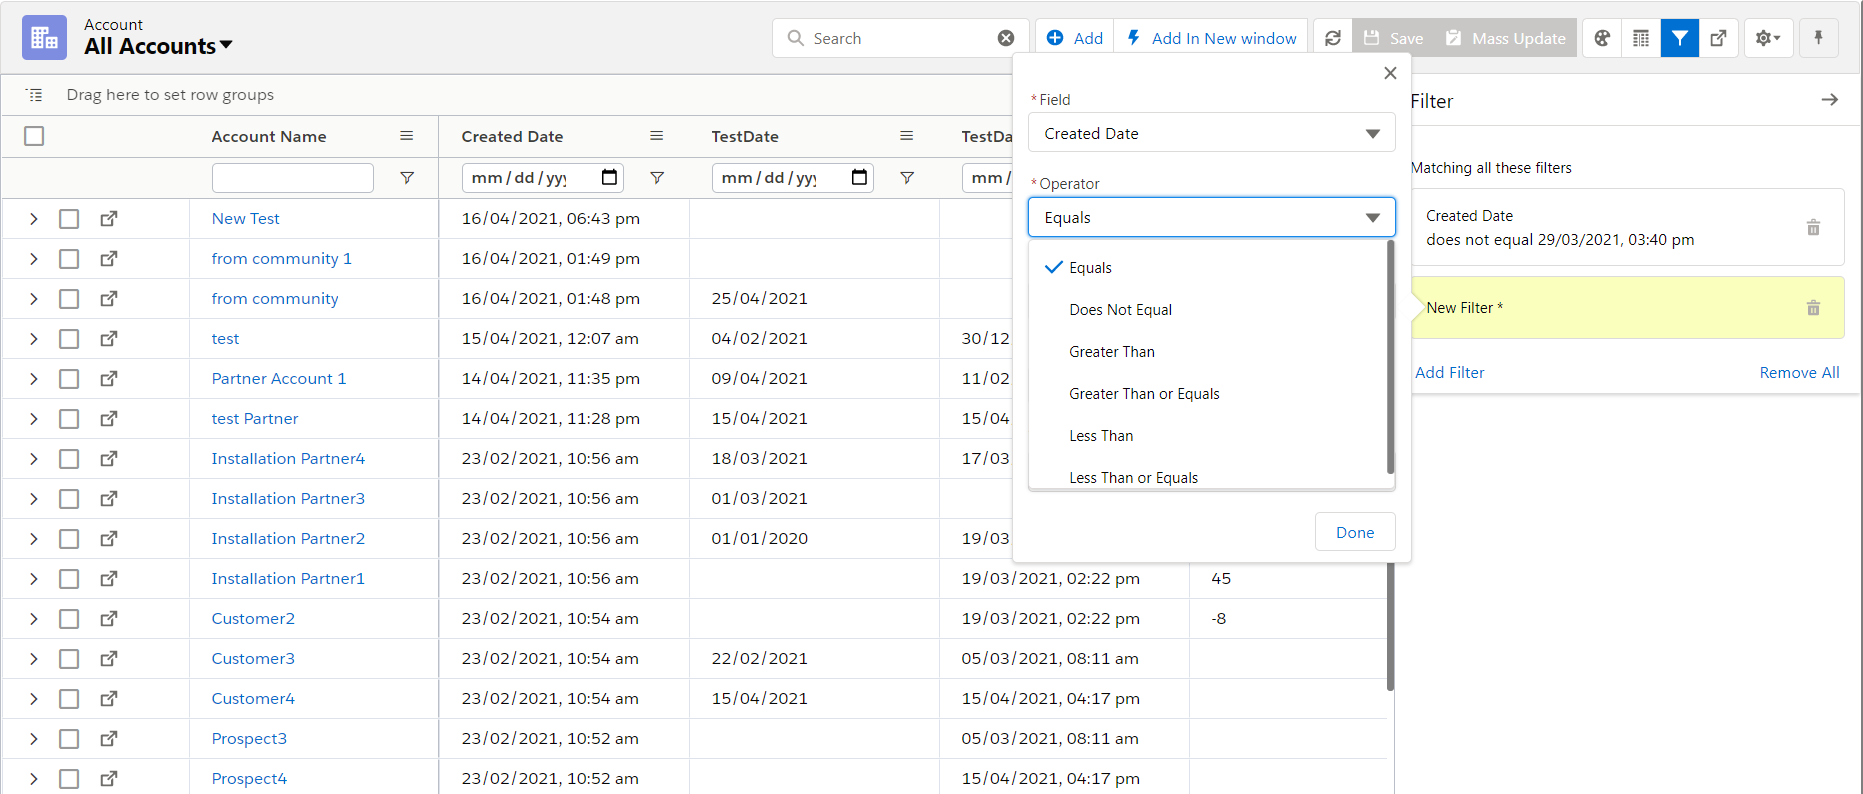Click filter funnel under Created Date column
The image size is (1863, 794).
pyautogui.click(x=657, y=177)
